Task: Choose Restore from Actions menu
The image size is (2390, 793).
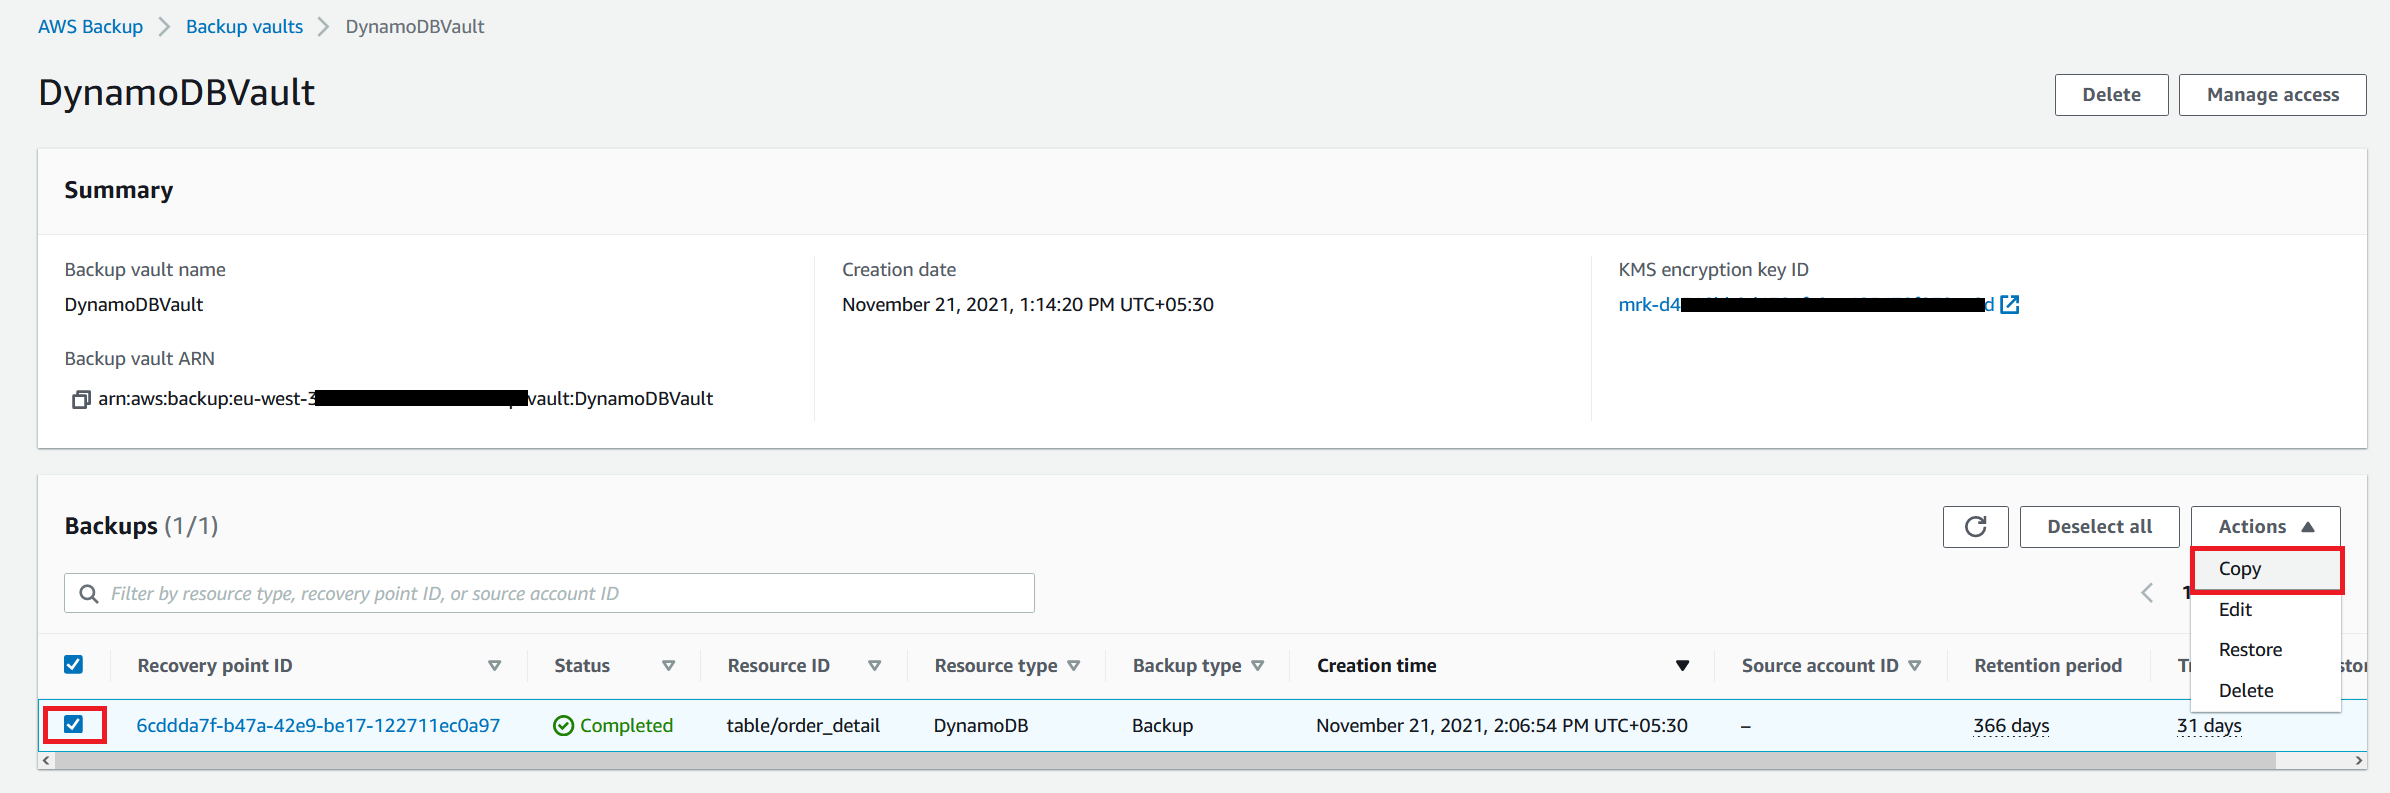Action: click(x=2266, y=650)
